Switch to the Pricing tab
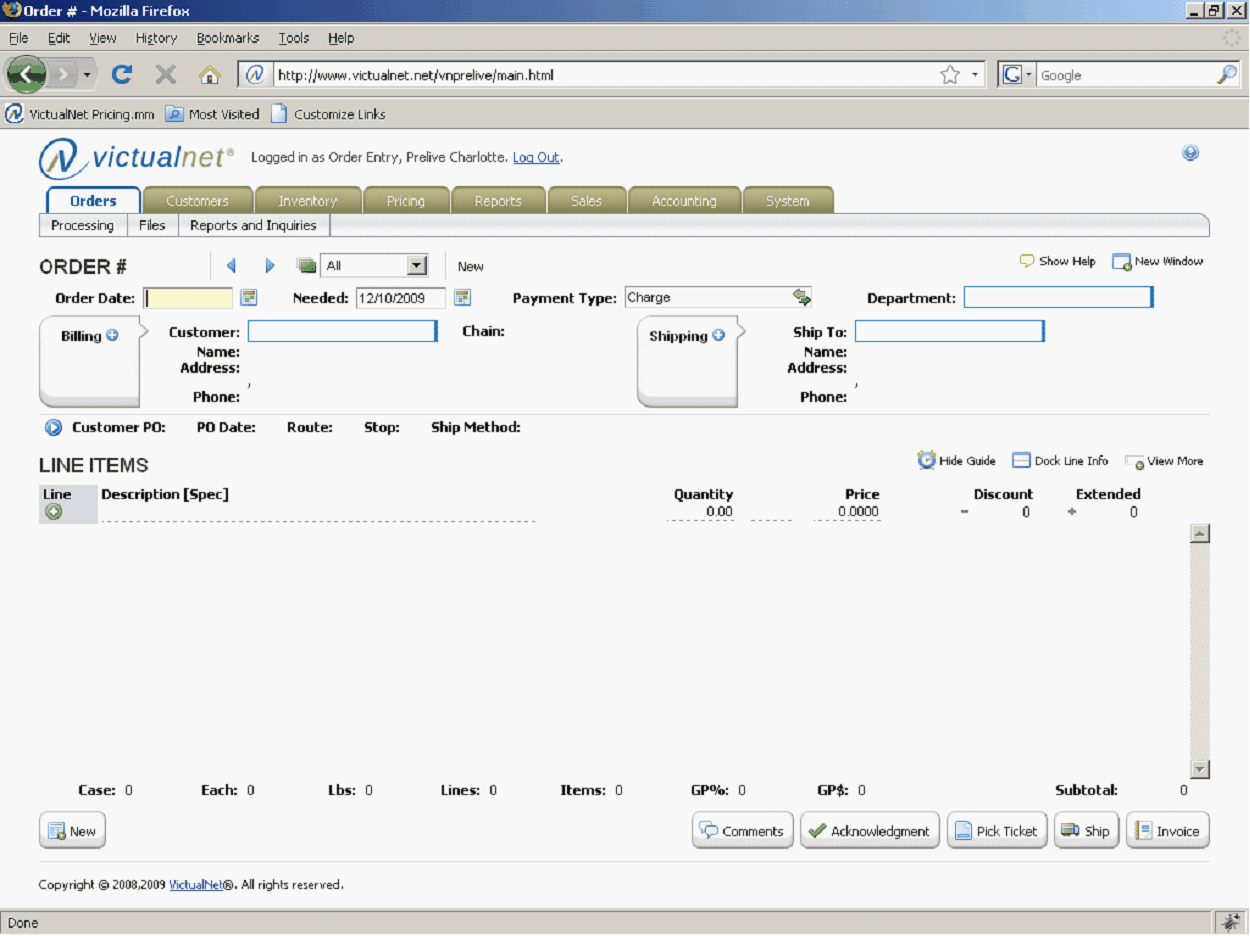This screenshot has width=1250, height=936. [405, 201]
